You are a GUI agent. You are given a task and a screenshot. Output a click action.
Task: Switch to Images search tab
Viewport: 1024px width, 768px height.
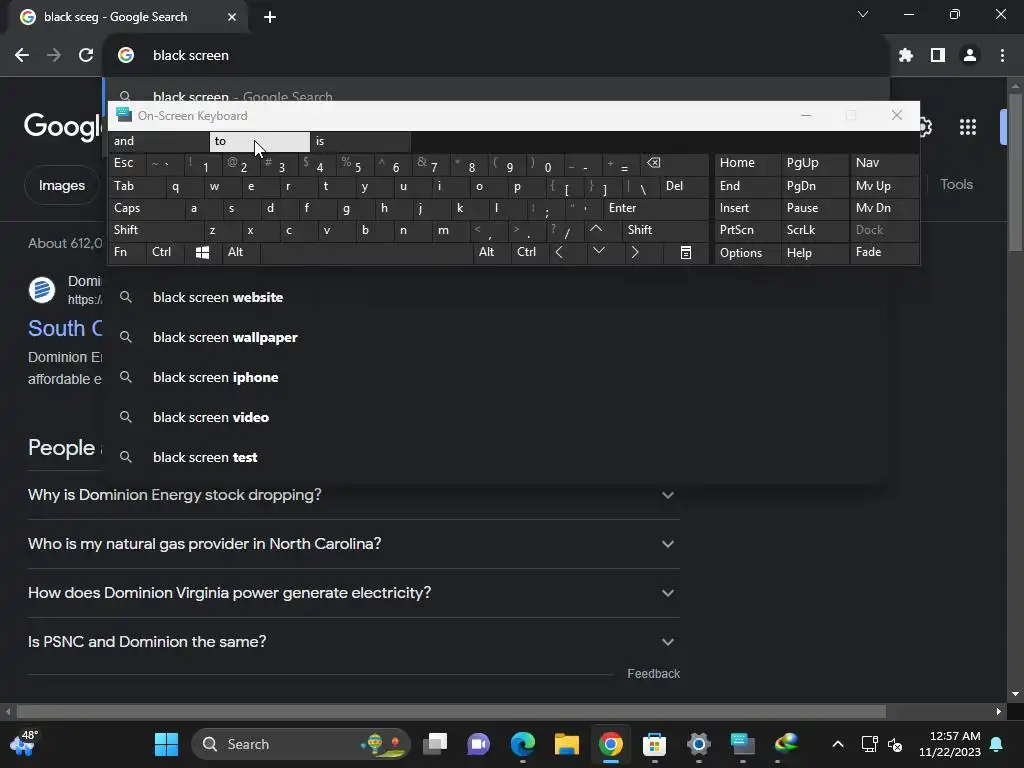pyautogui.click(x=61, y=185)
